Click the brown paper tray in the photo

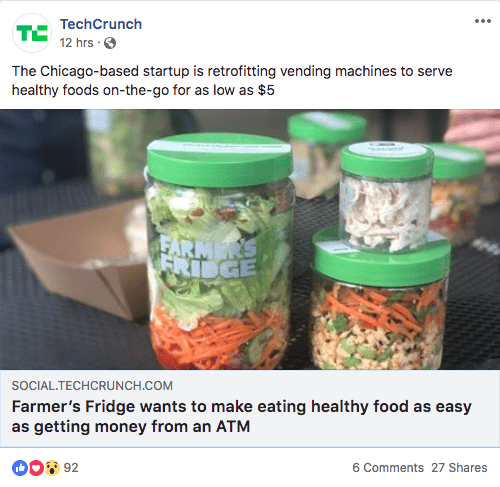click(78, 258)
